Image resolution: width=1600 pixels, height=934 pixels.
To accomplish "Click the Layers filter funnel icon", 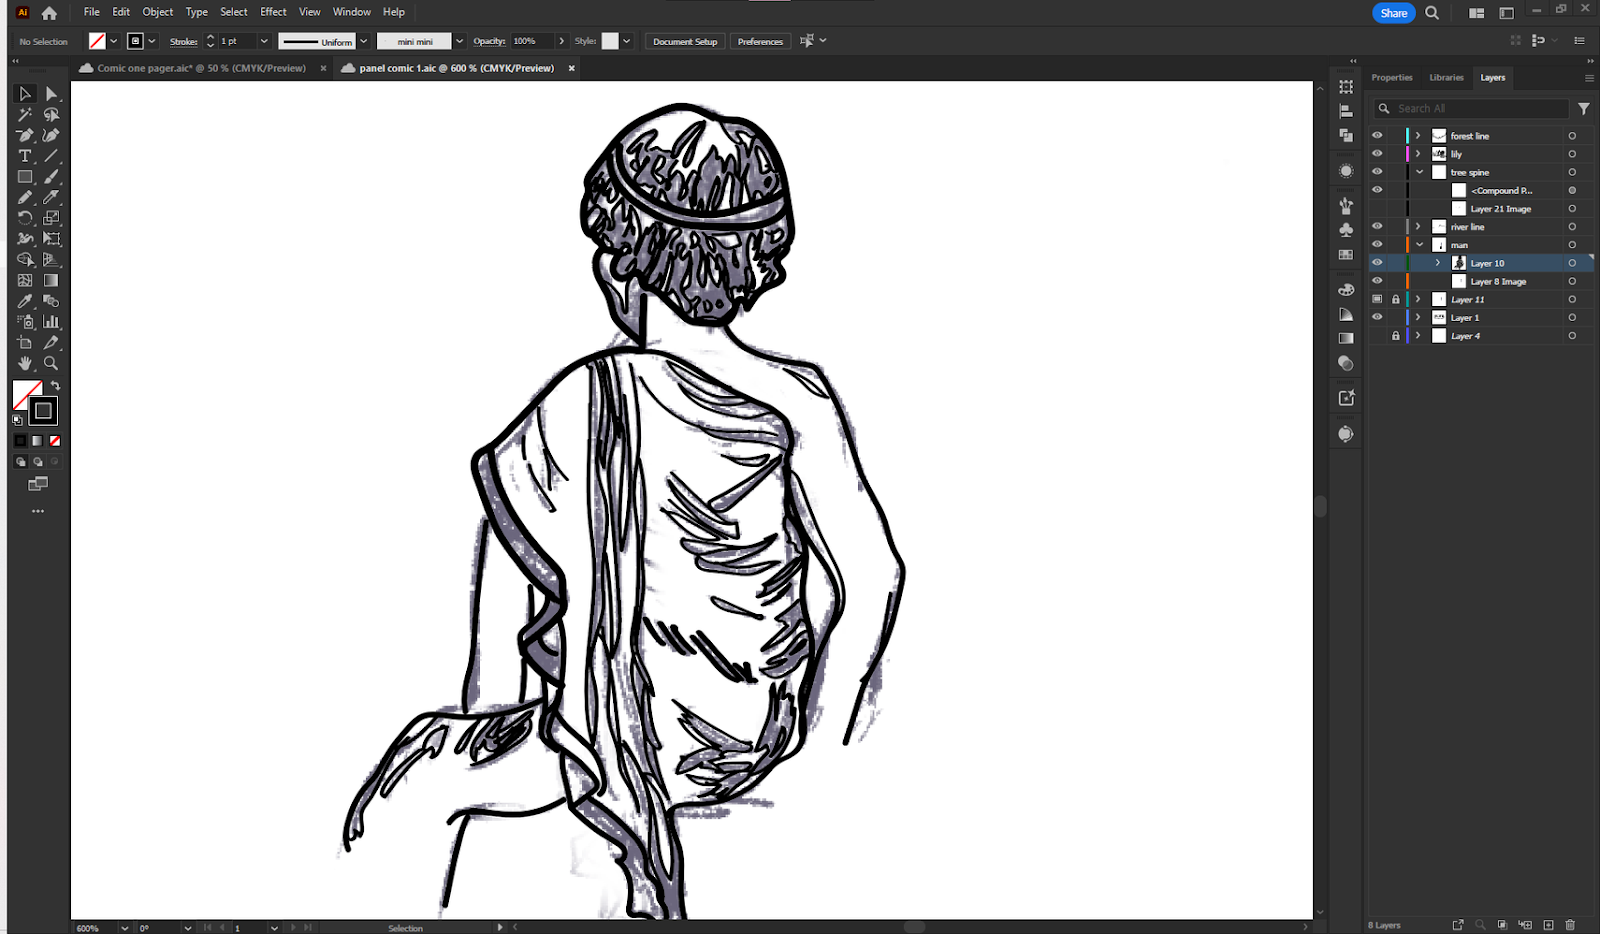I will click(1584, 108).
